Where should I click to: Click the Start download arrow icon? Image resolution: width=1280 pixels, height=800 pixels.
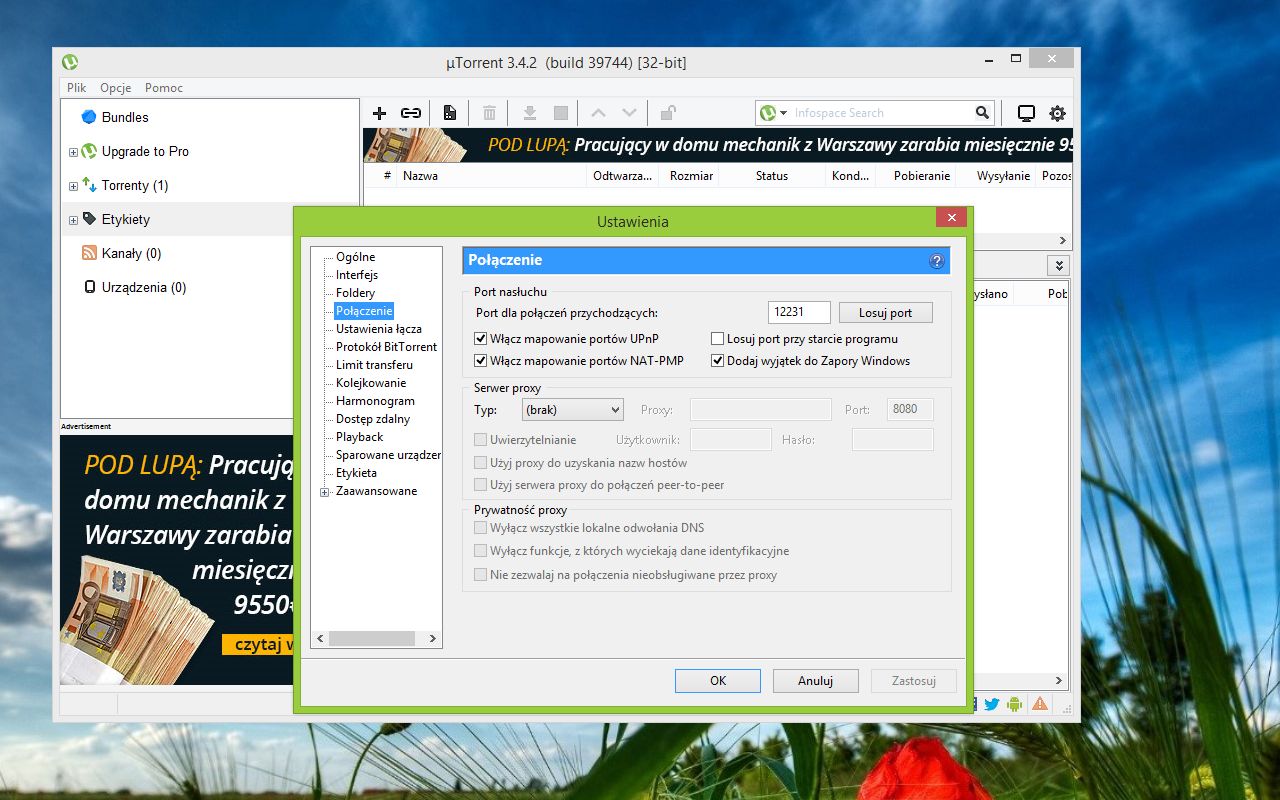tap(530, 113)
